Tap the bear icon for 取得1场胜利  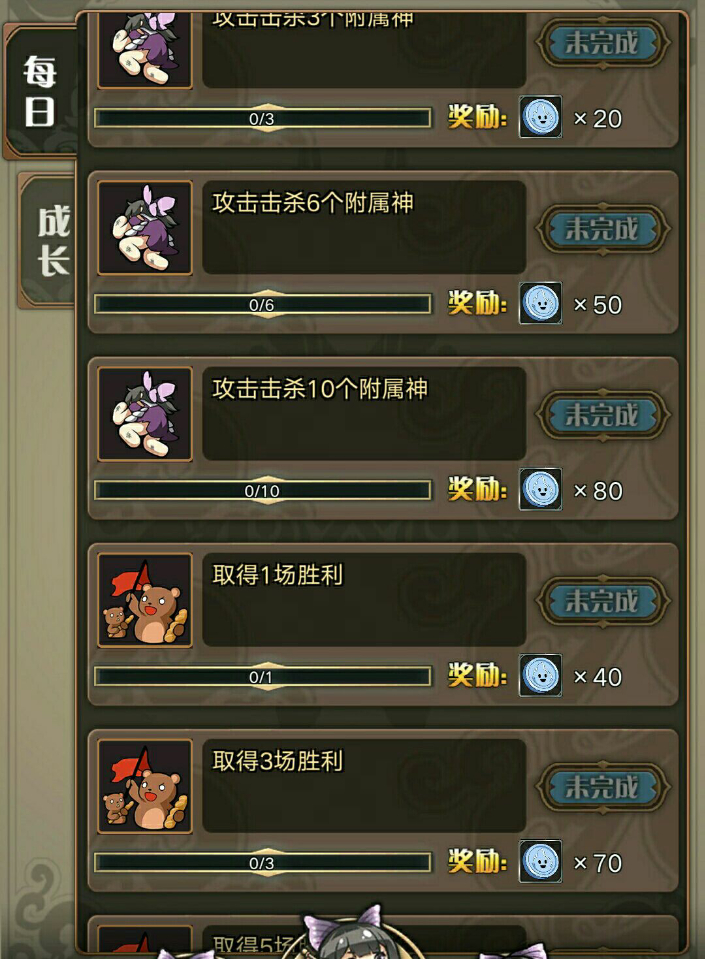click(x=145, y=600)
